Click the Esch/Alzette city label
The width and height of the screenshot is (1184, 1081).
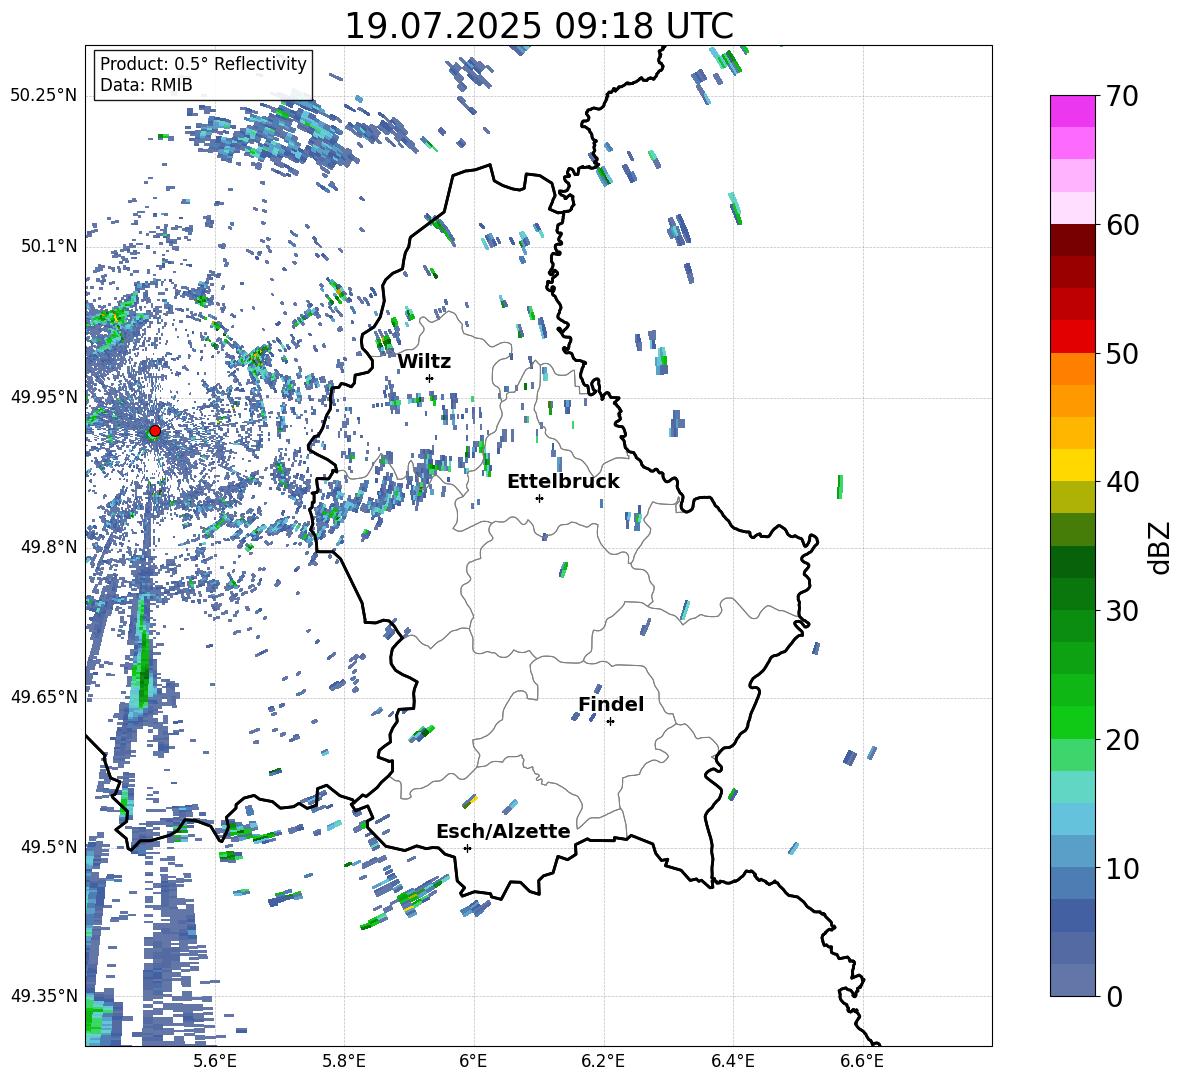click(x=503, y=831)
